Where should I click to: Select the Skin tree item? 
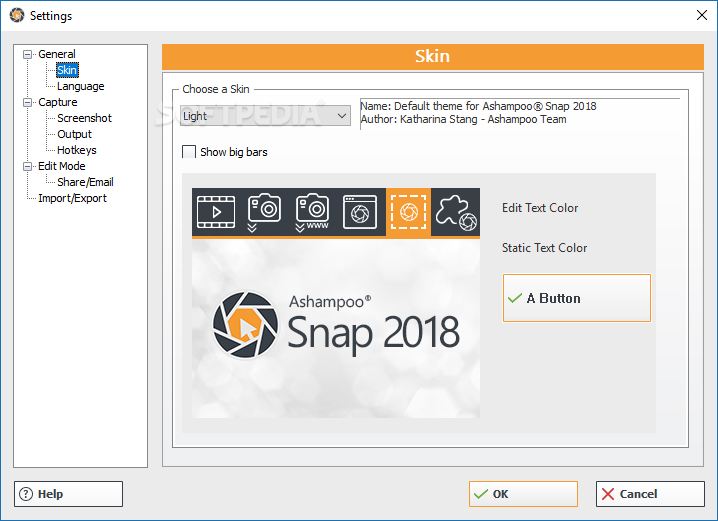pos(67,70)
